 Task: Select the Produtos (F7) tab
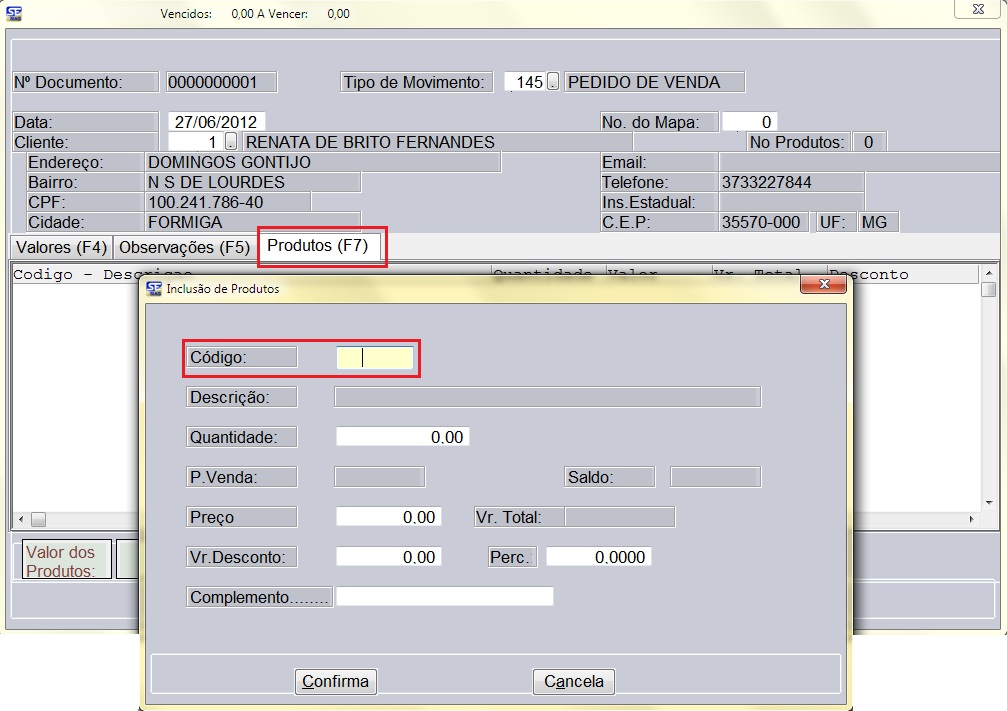[318, 246]
